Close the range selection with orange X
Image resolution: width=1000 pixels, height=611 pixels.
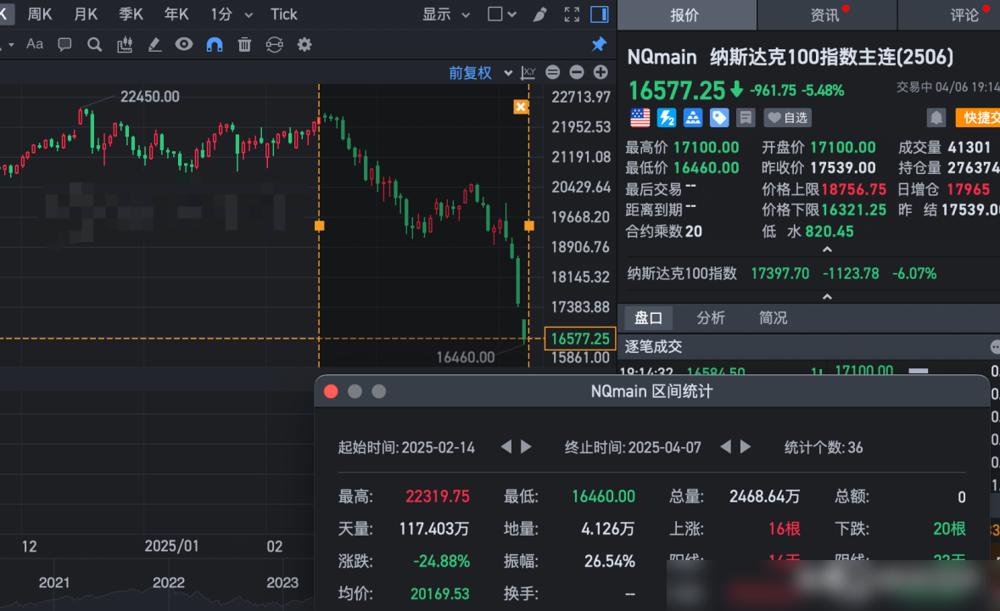click(x=521, y=107)
